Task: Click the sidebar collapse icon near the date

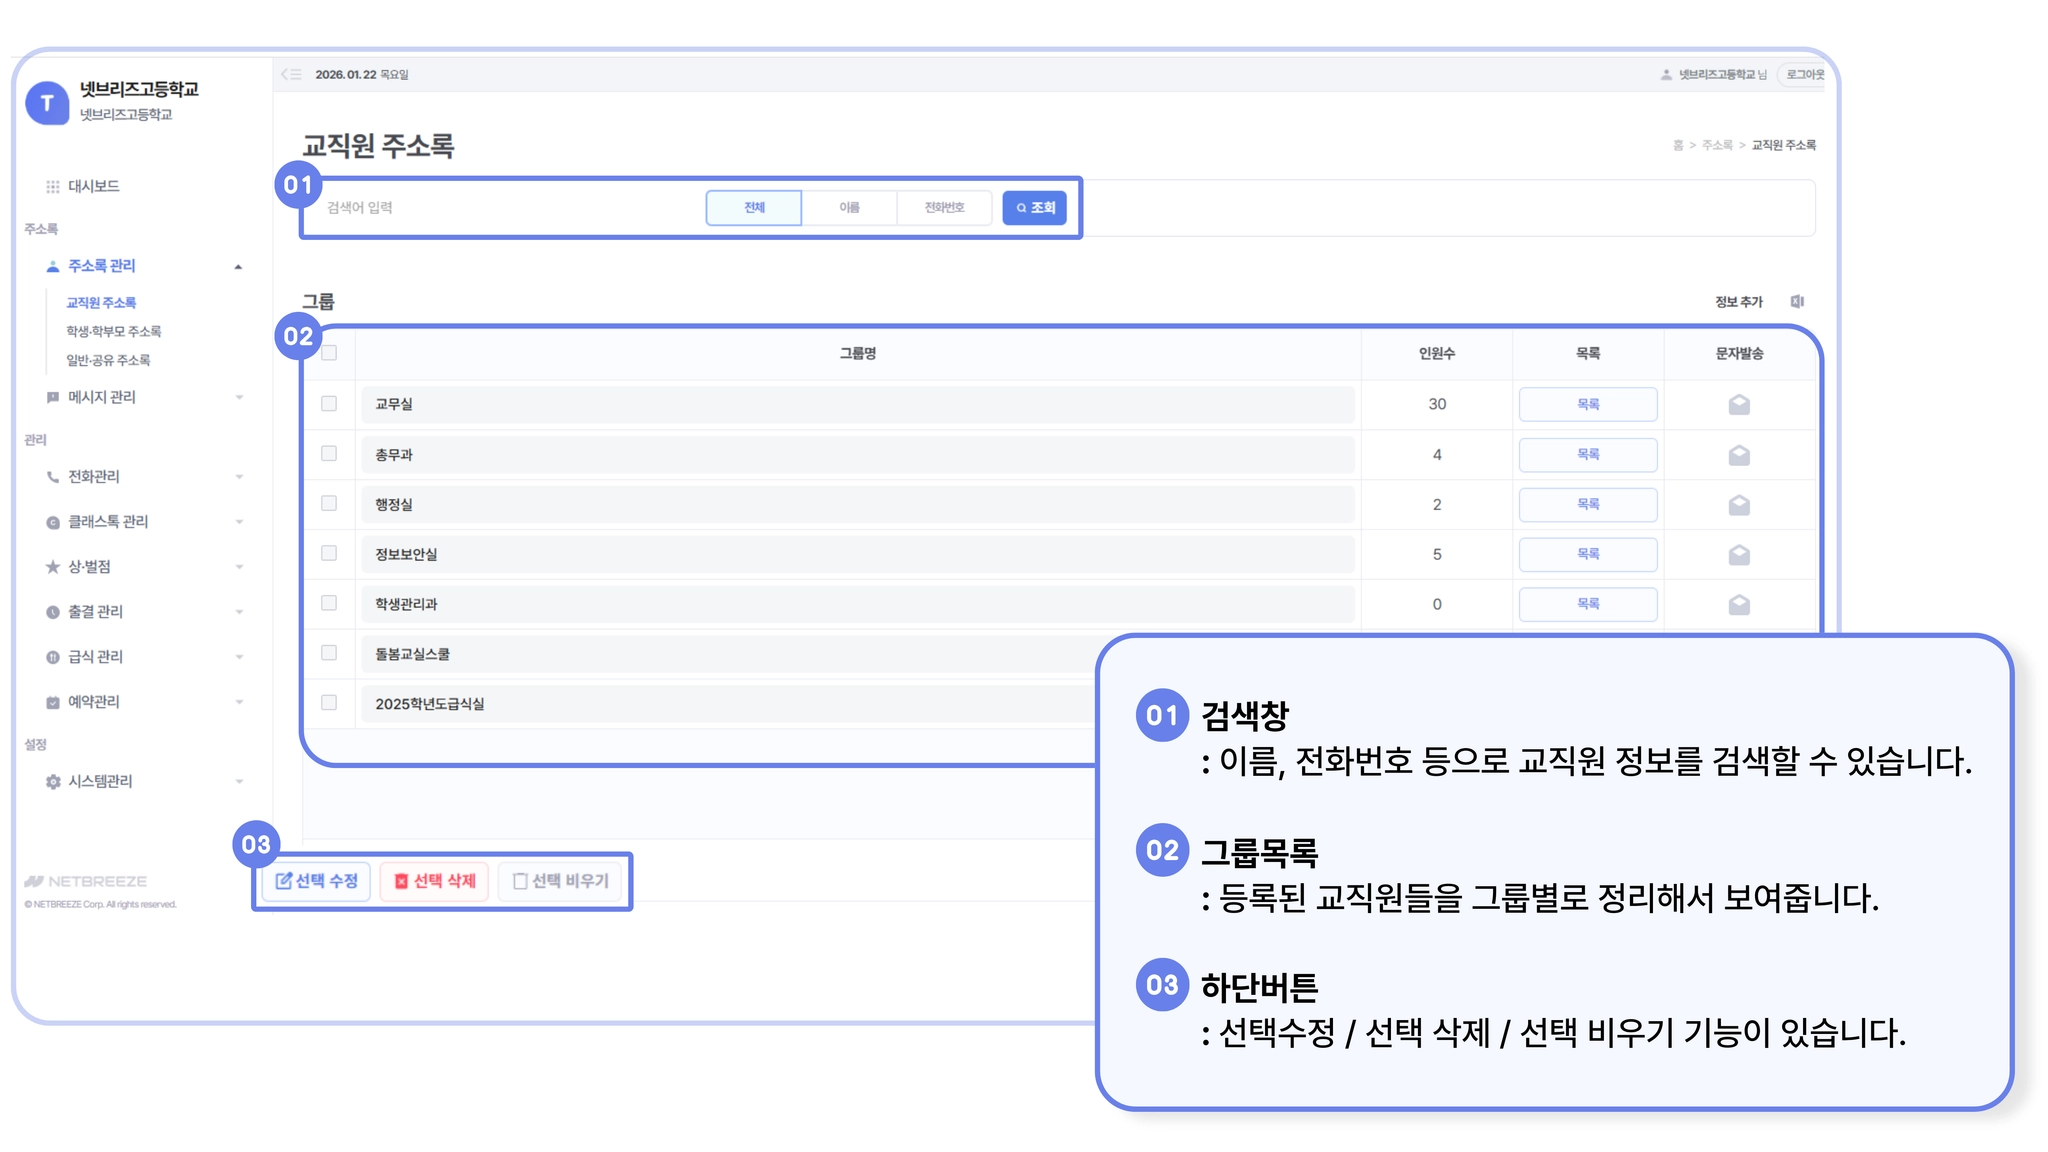Action: coord(291,74)
